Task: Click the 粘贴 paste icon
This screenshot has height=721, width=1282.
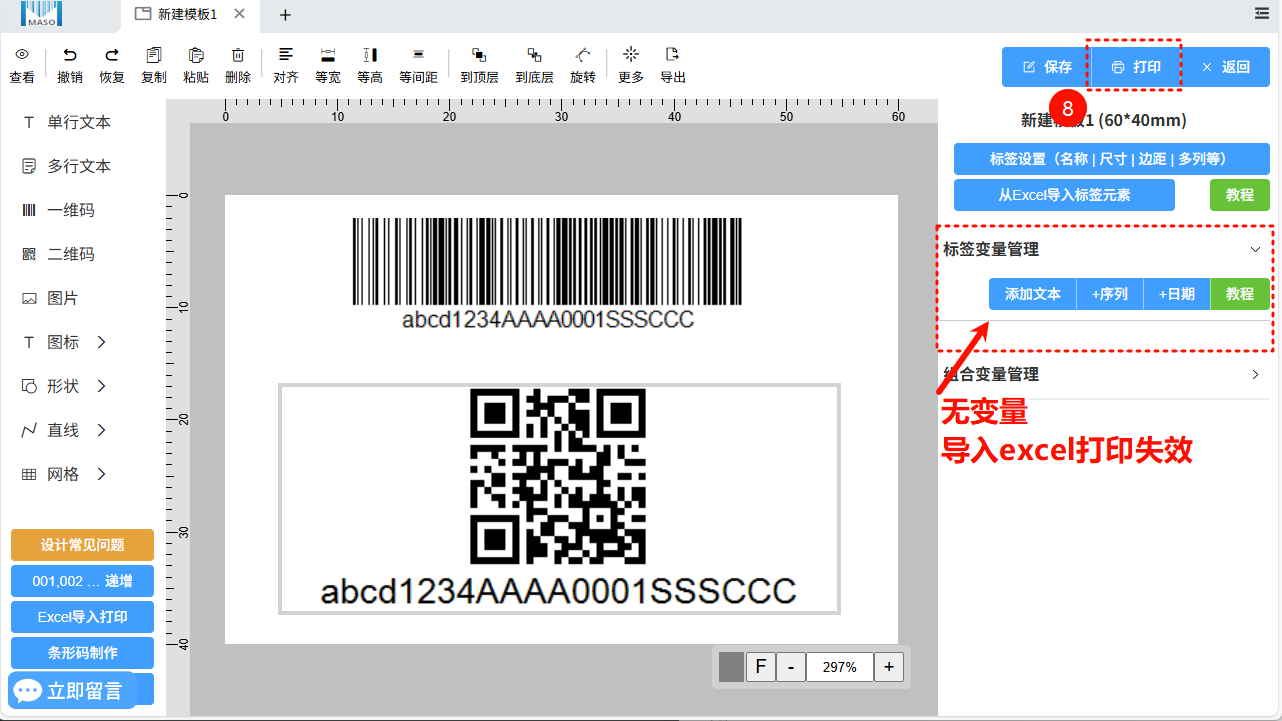Action: tap(196, 55)
